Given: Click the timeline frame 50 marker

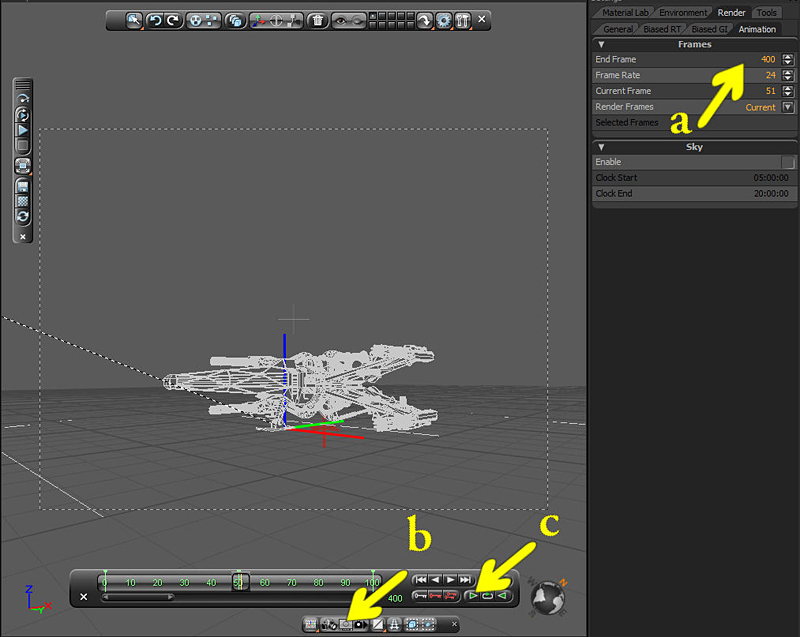Looking at the screenshot, I should pyautogui.click(x=239, y=581).
